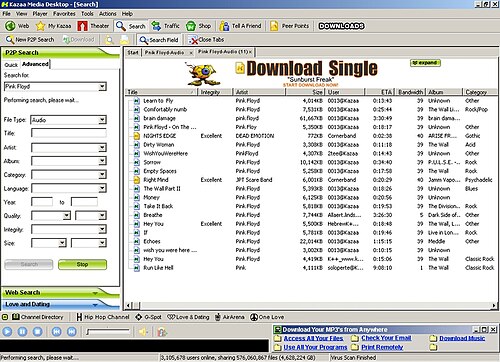The width and height of the screenshot is (500, 362).
Task: Click the Access All Your Files link
Action: (313, 338)
